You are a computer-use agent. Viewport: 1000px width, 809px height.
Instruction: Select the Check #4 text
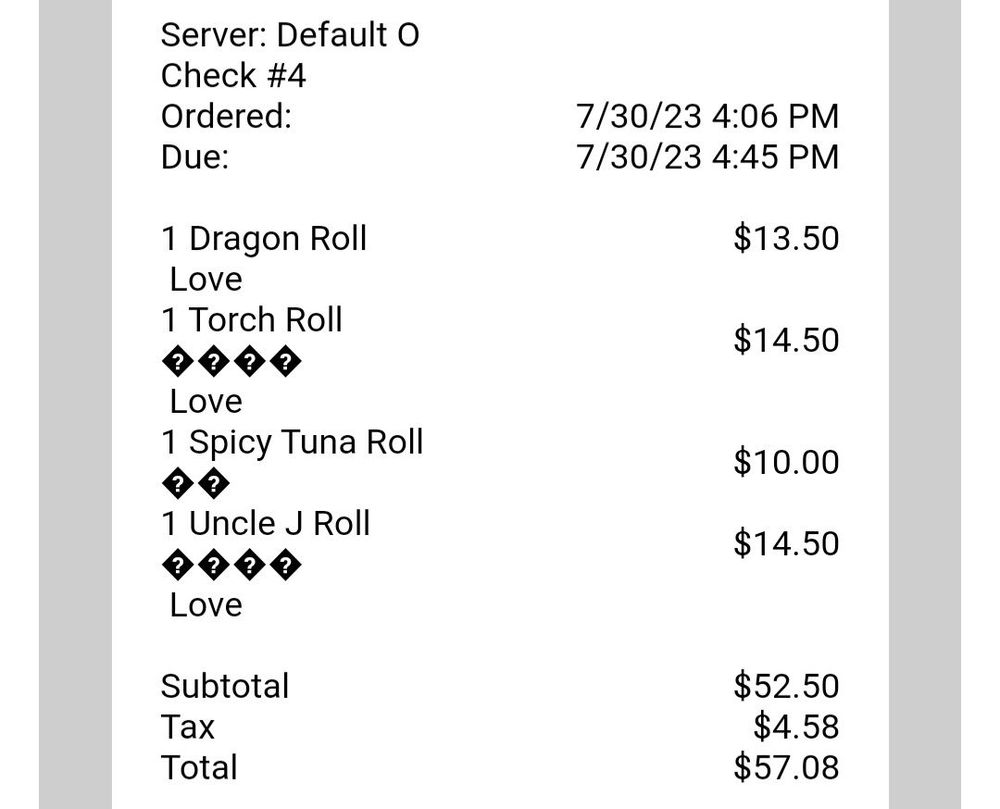tap(233, 75)
